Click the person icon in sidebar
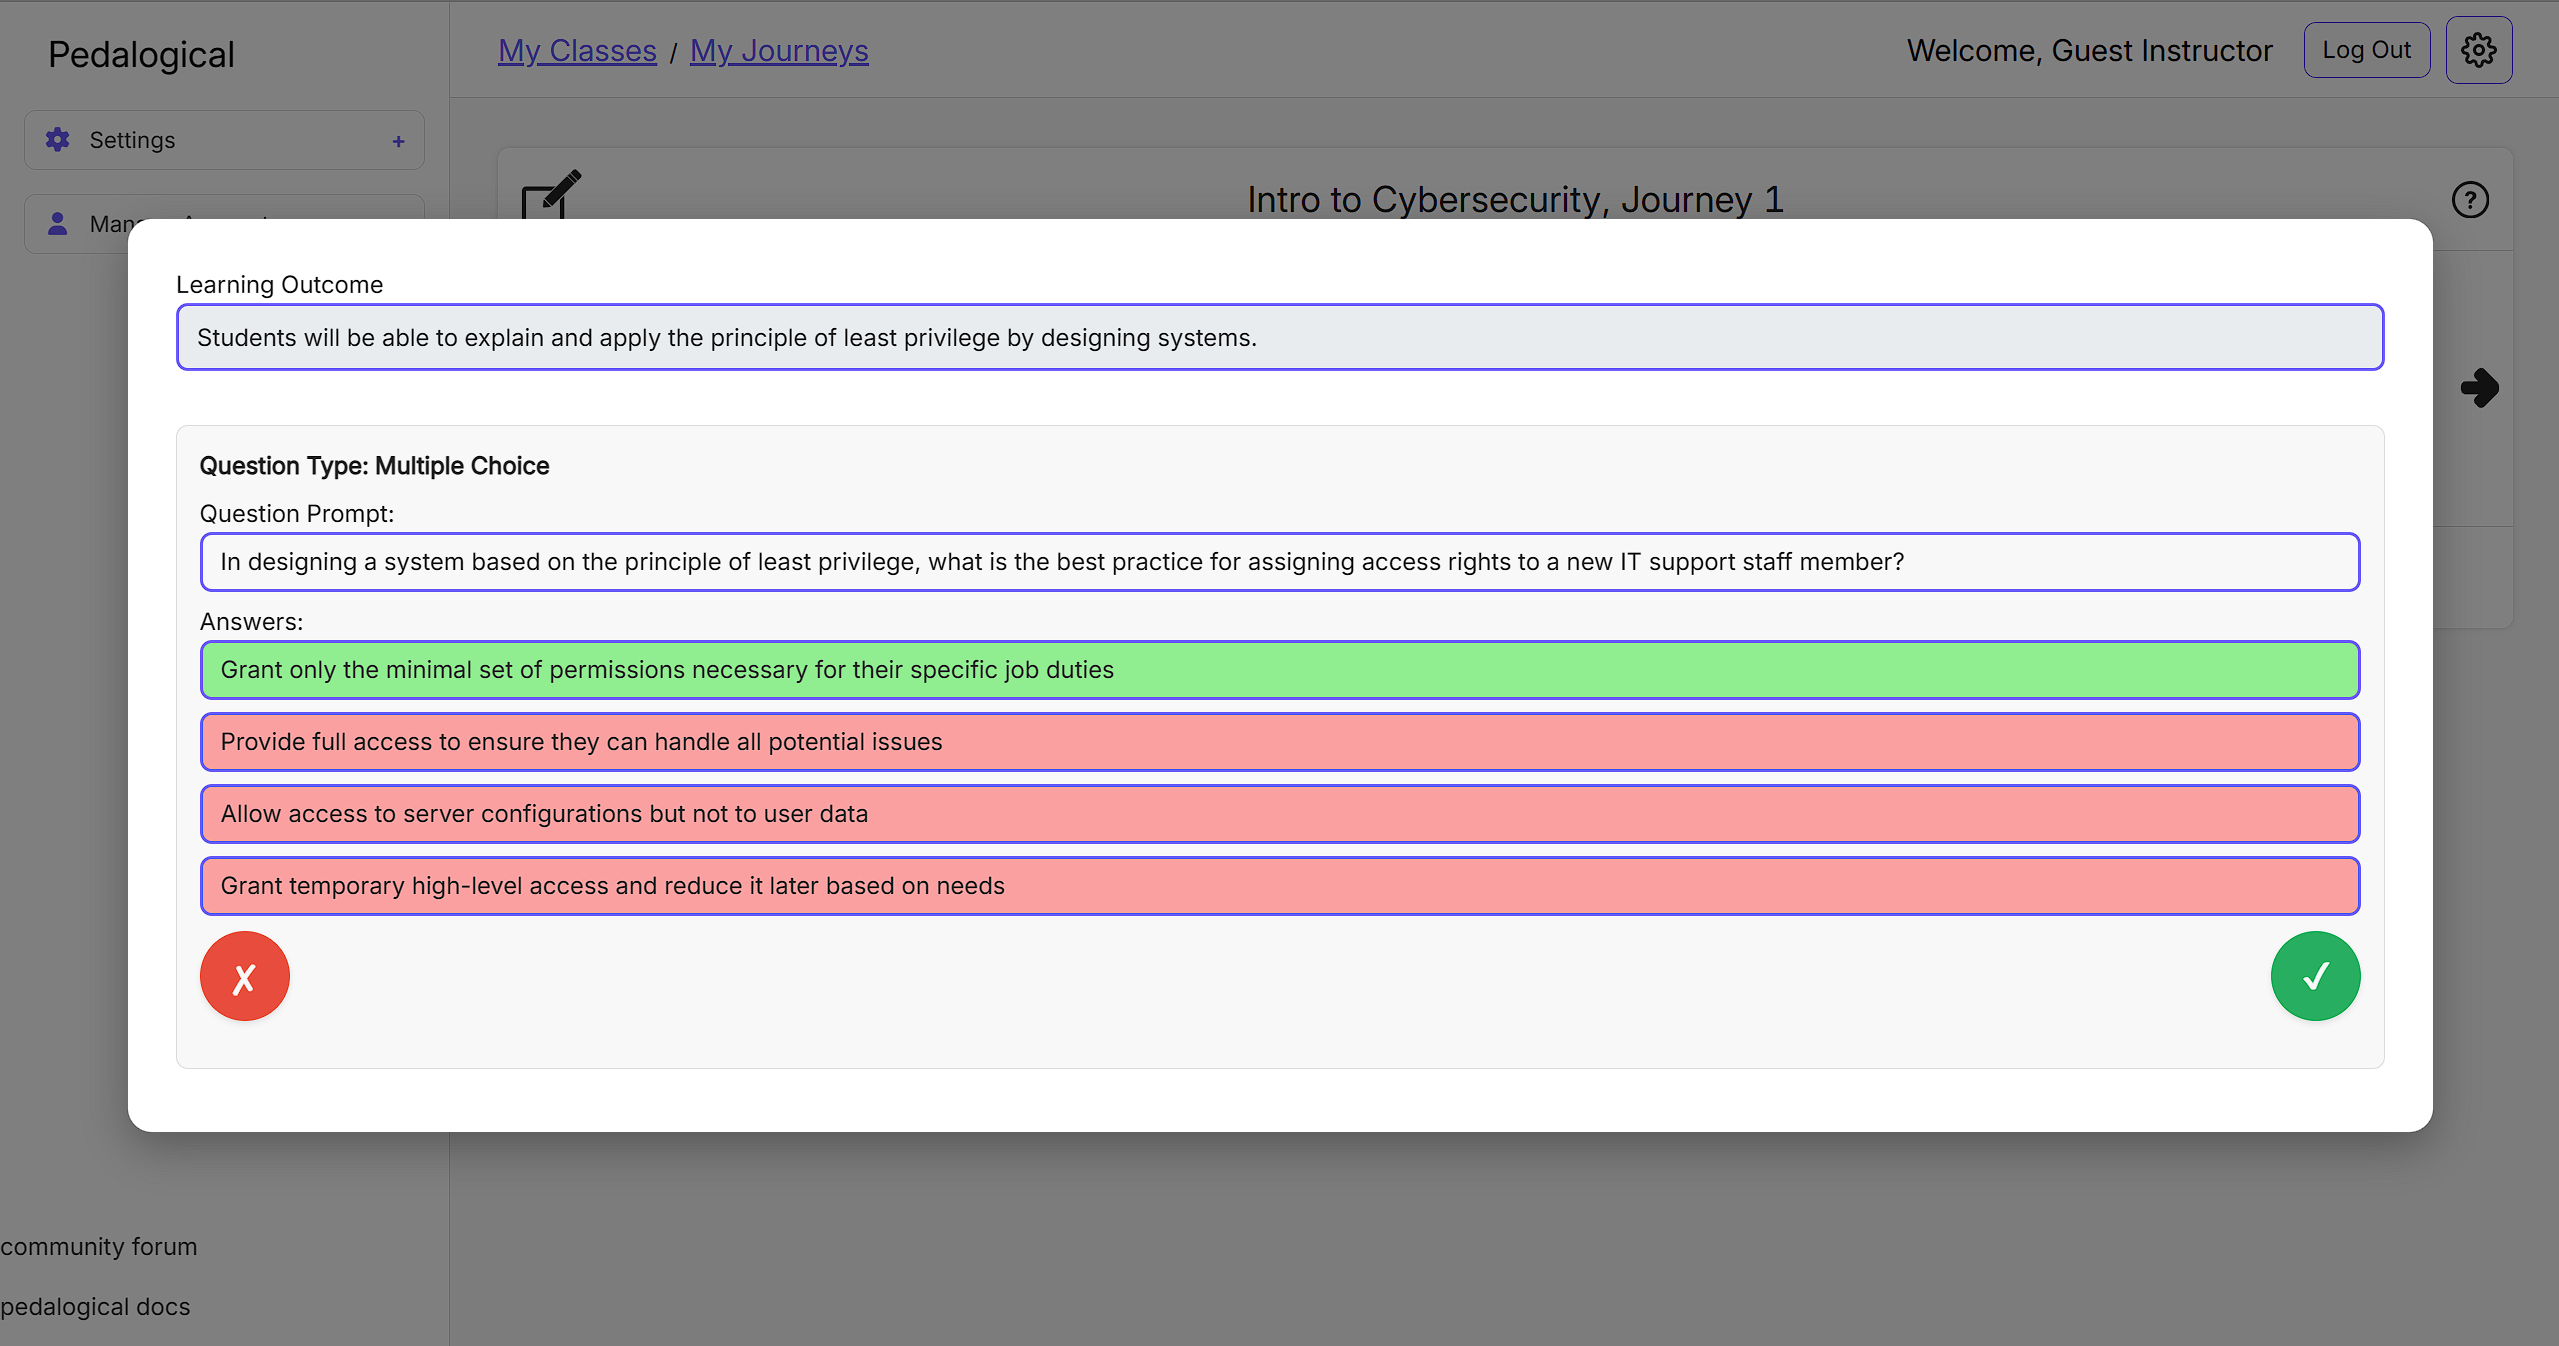2559x1346 pixels. pos(58,224)
